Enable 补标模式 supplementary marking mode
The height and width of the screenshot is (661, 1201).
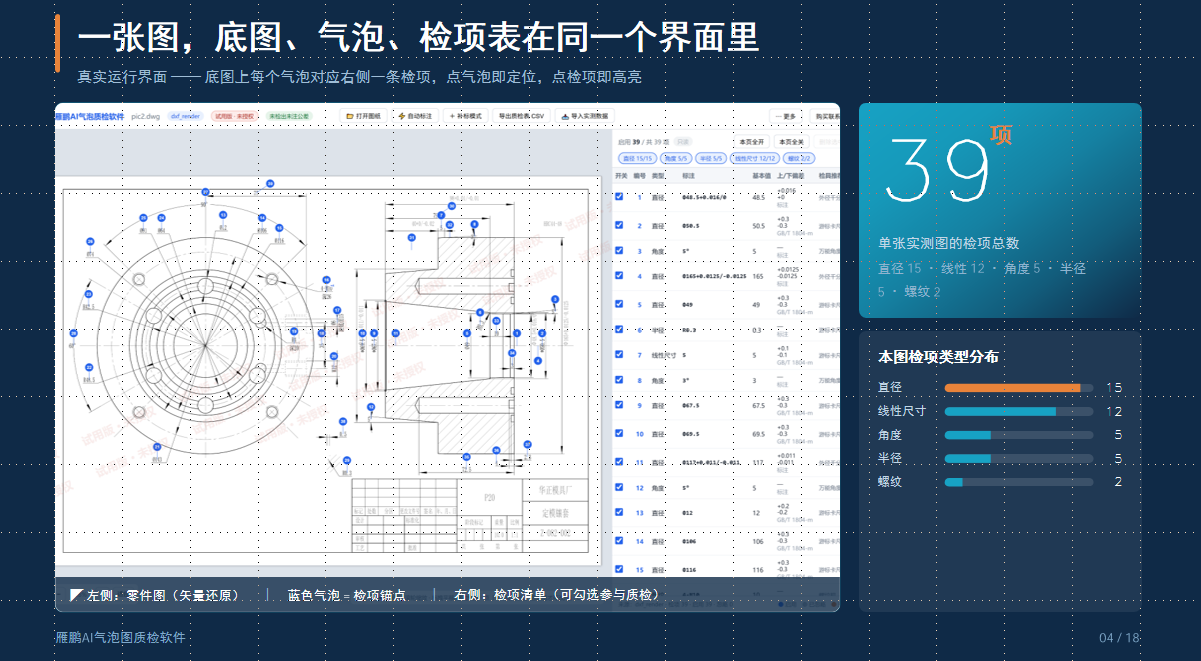point(465,116)
